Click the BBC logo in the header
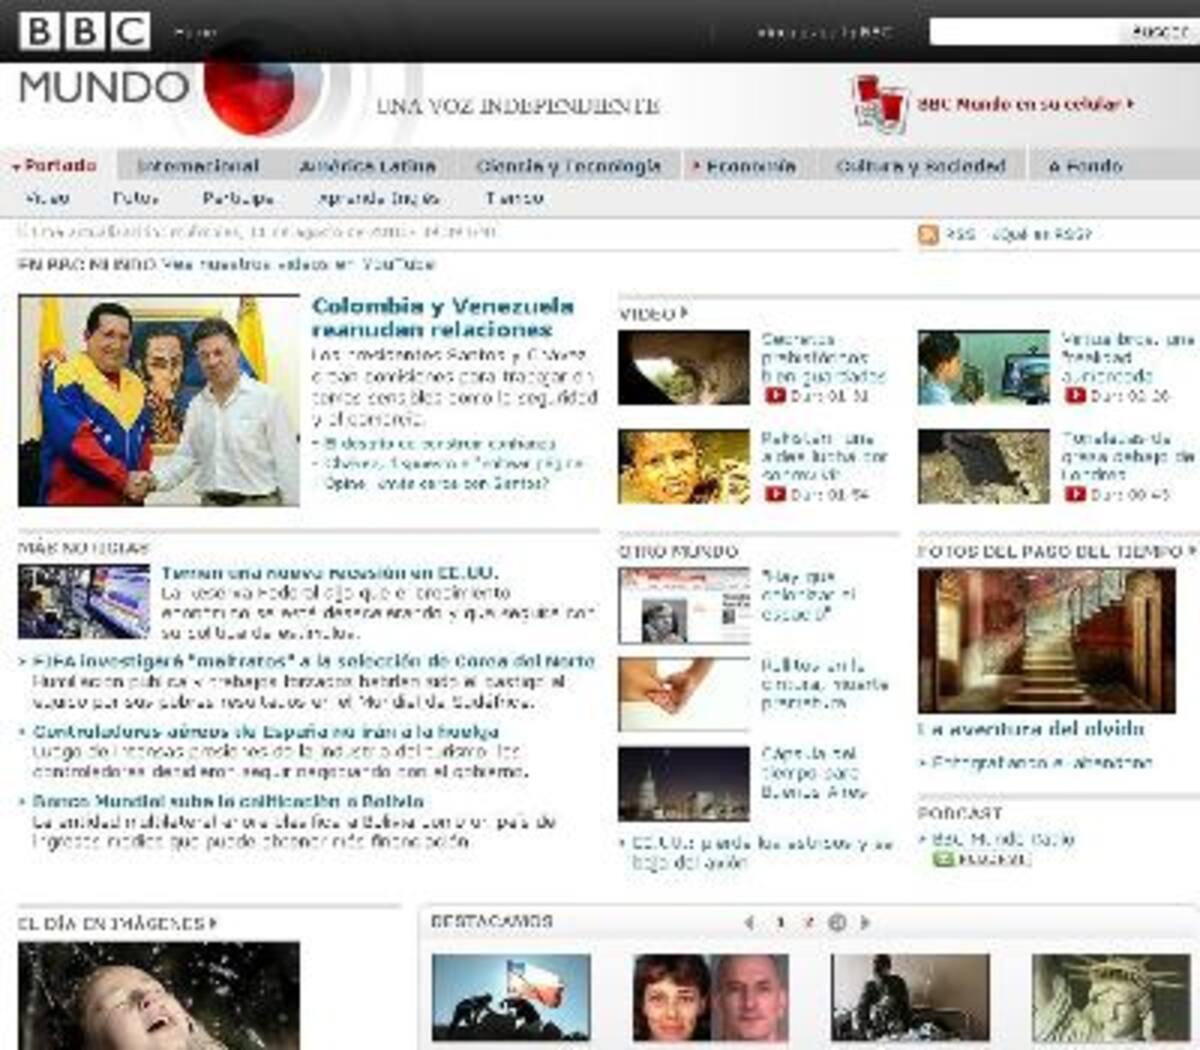Image resolution: width=1200 pixels, height=1050 pixels. click(x=85, y=31)
